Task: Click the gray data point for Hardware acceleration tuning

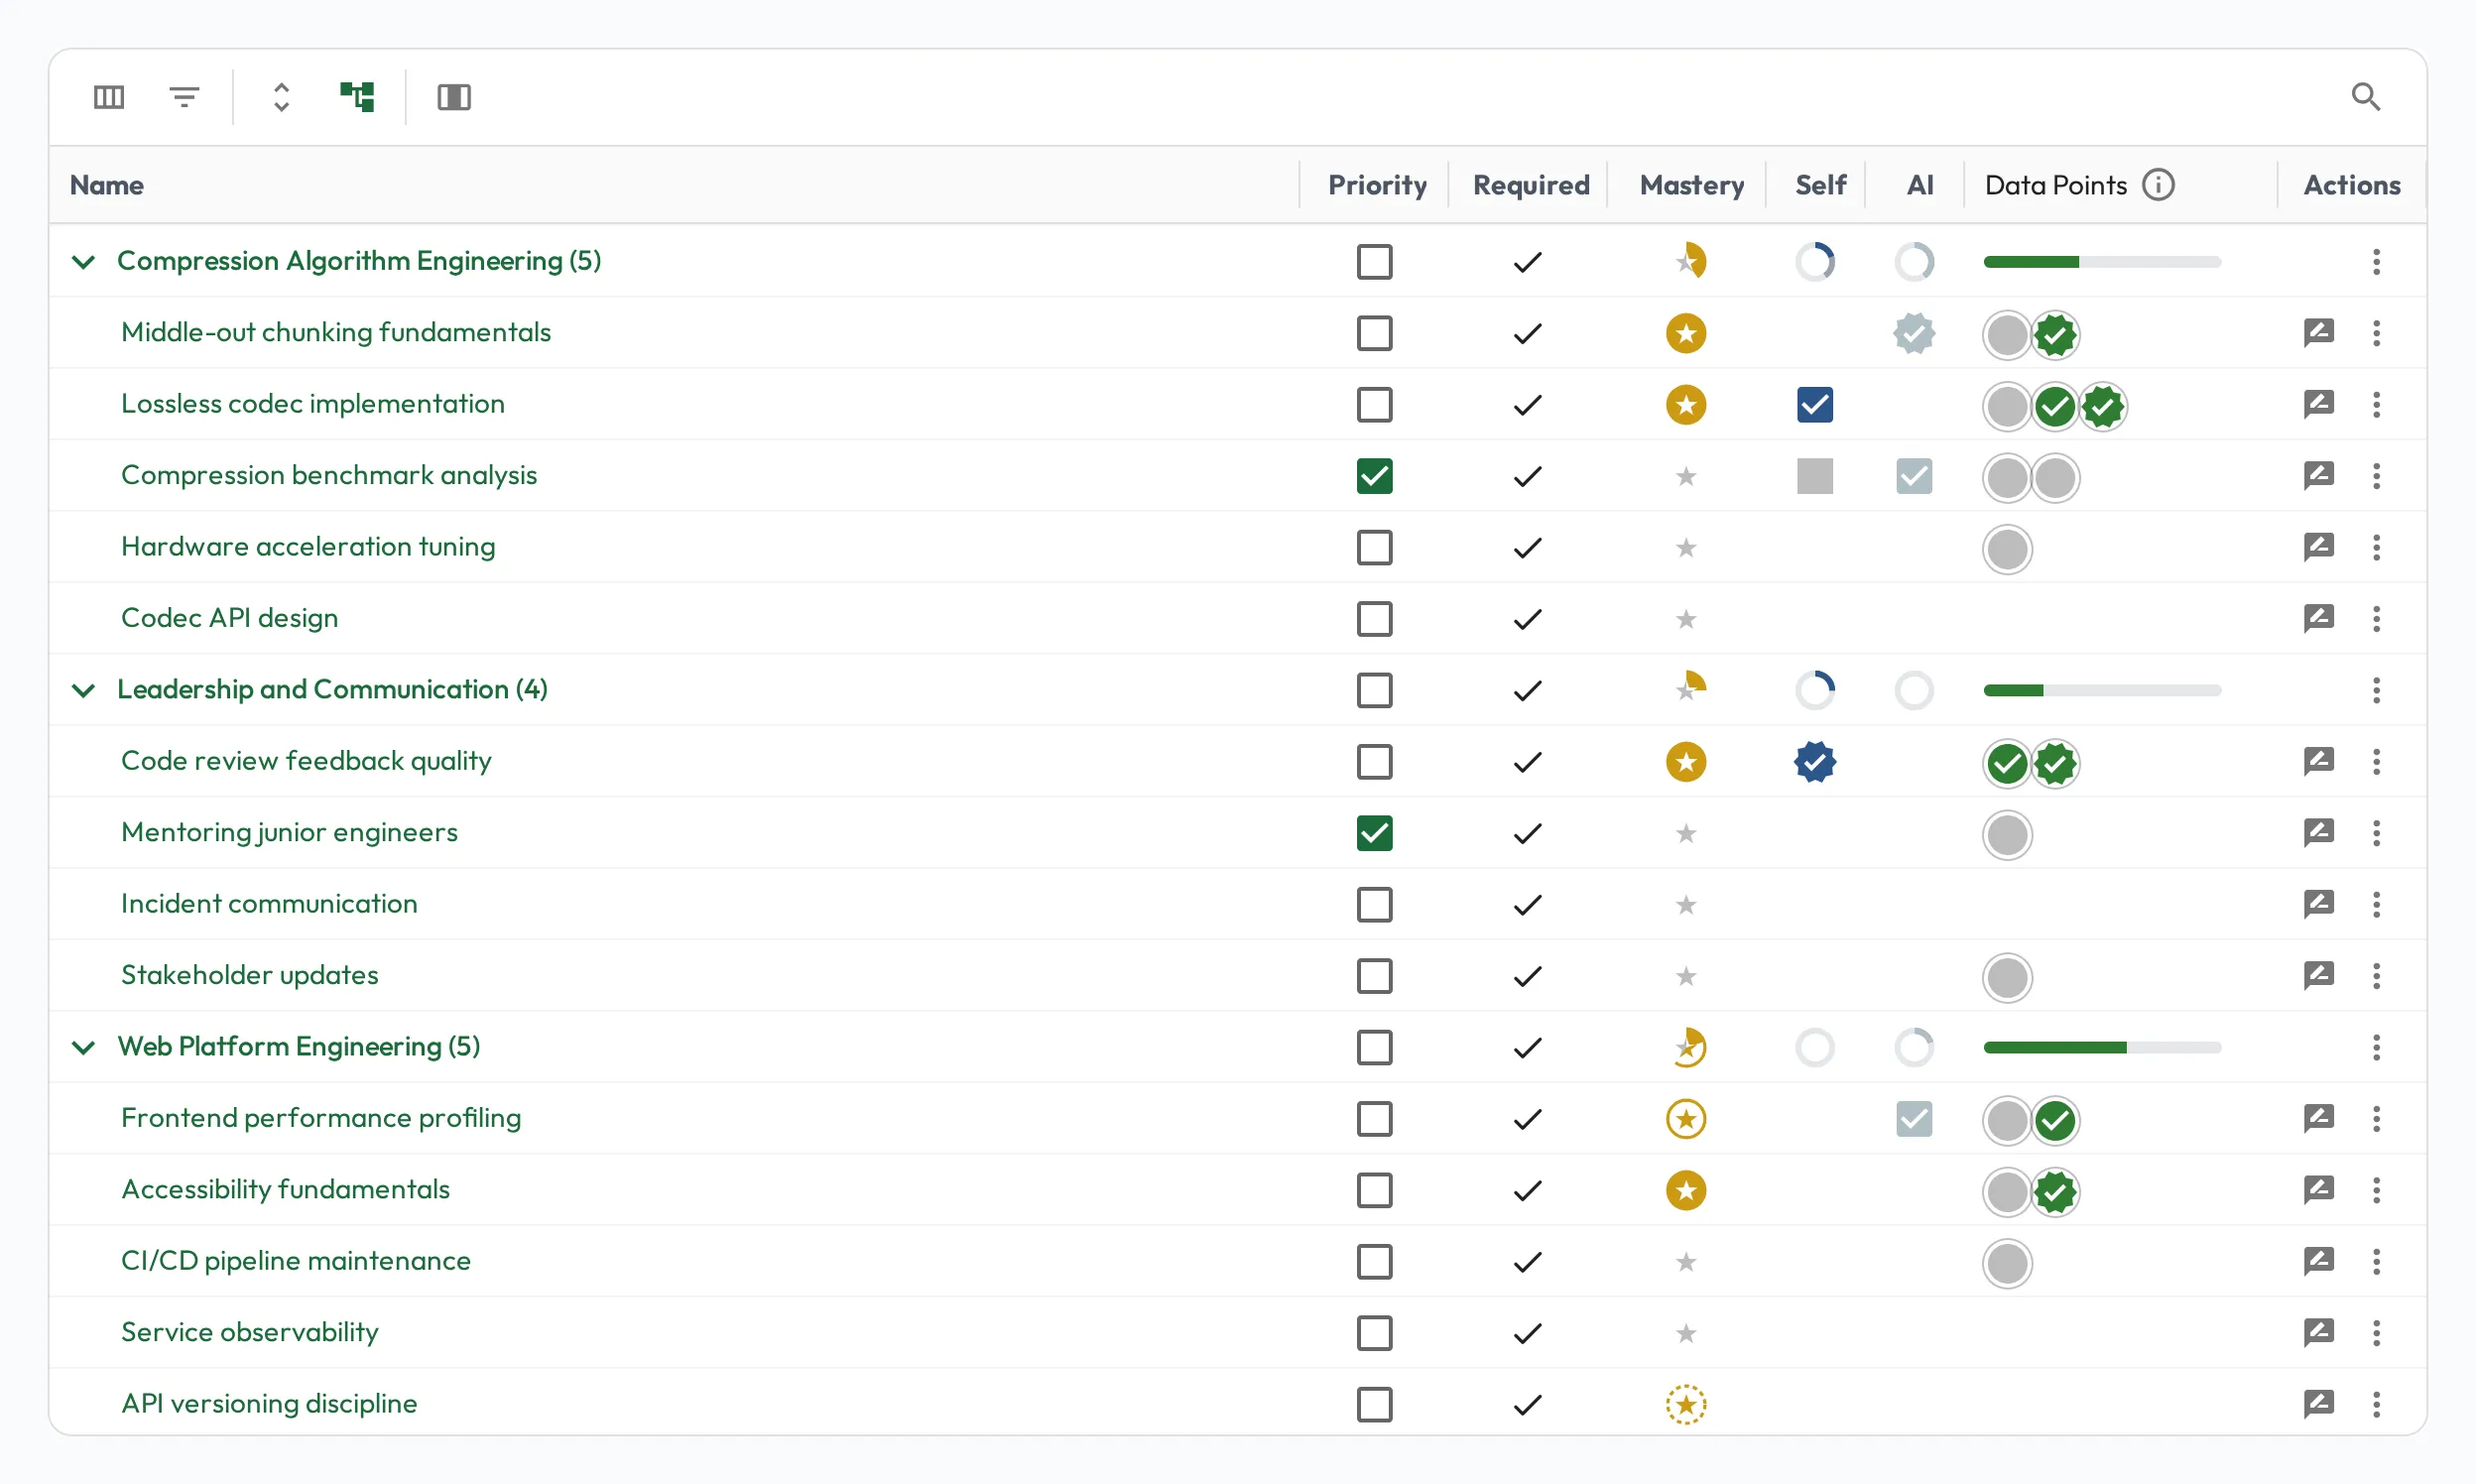Action: [x=2006, y=549]
